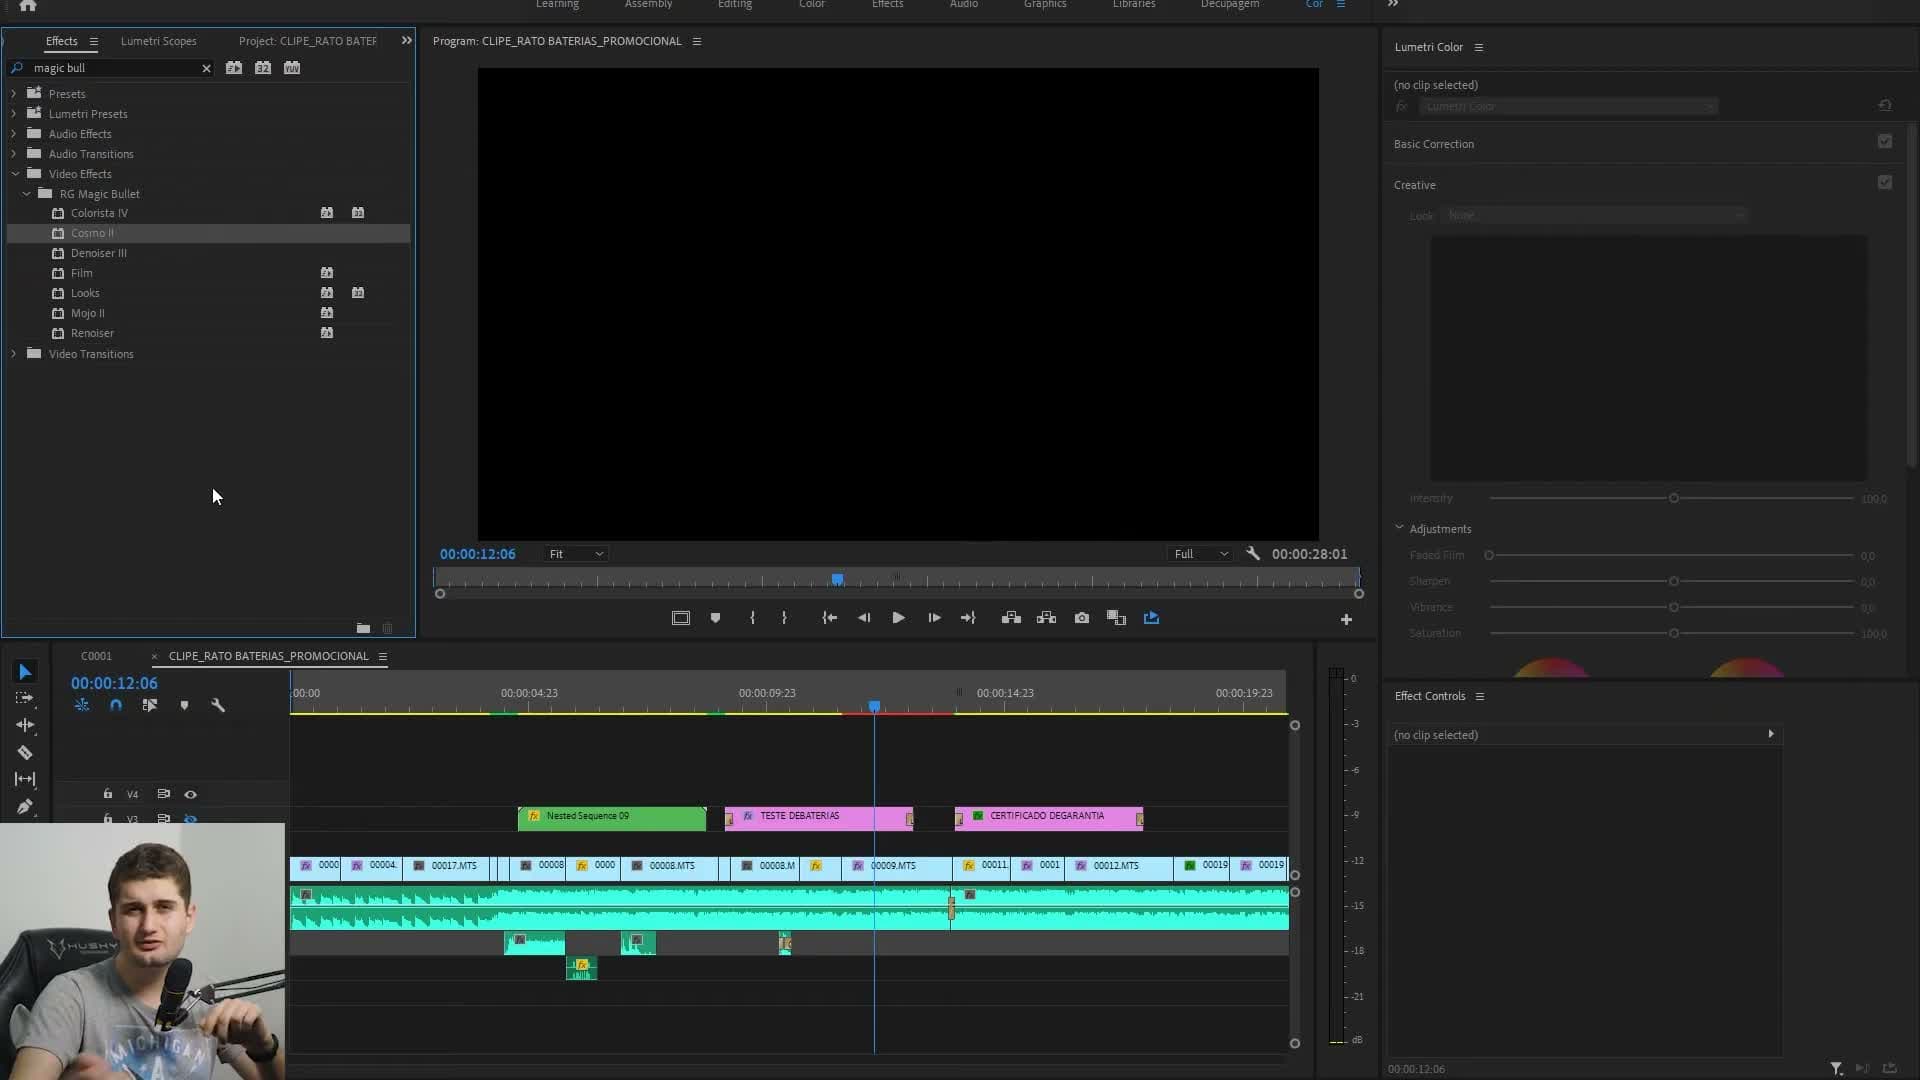Viewport: 1920px width, 1080px height.
Task: Click the Play button in Program monitor
Action: (x=898, y=618)
